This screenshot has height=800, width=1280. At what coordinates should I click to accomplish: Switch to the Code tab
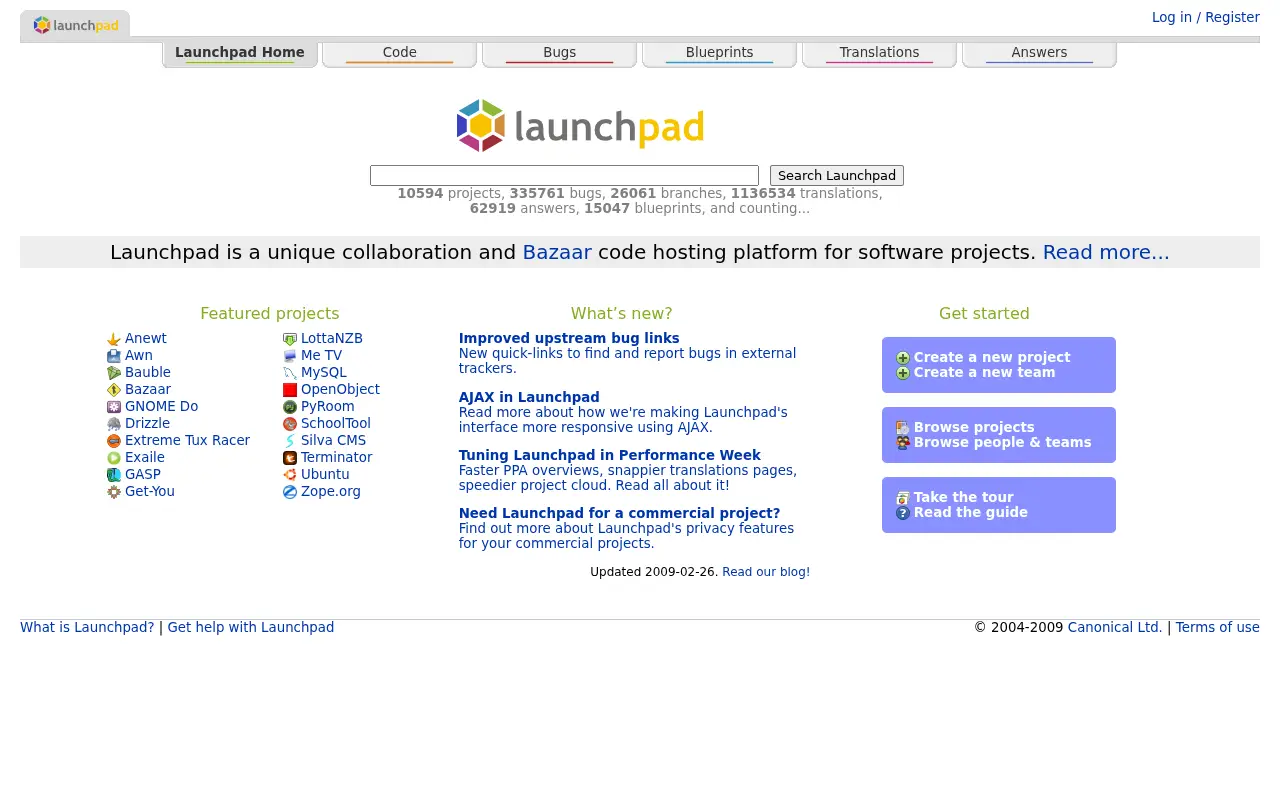tap(400, 54)
